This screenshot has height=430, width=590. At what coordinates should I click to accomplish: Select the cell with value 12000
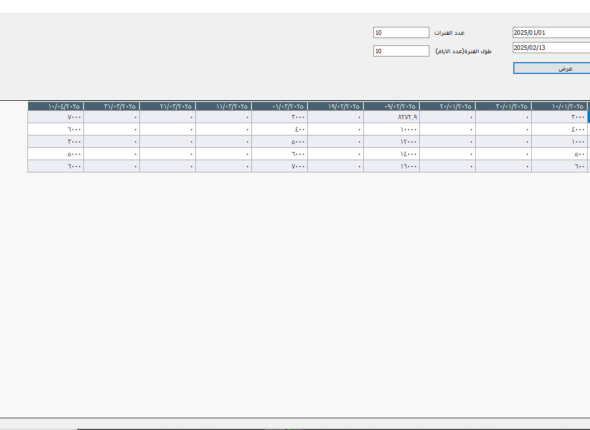click(391, 142)
